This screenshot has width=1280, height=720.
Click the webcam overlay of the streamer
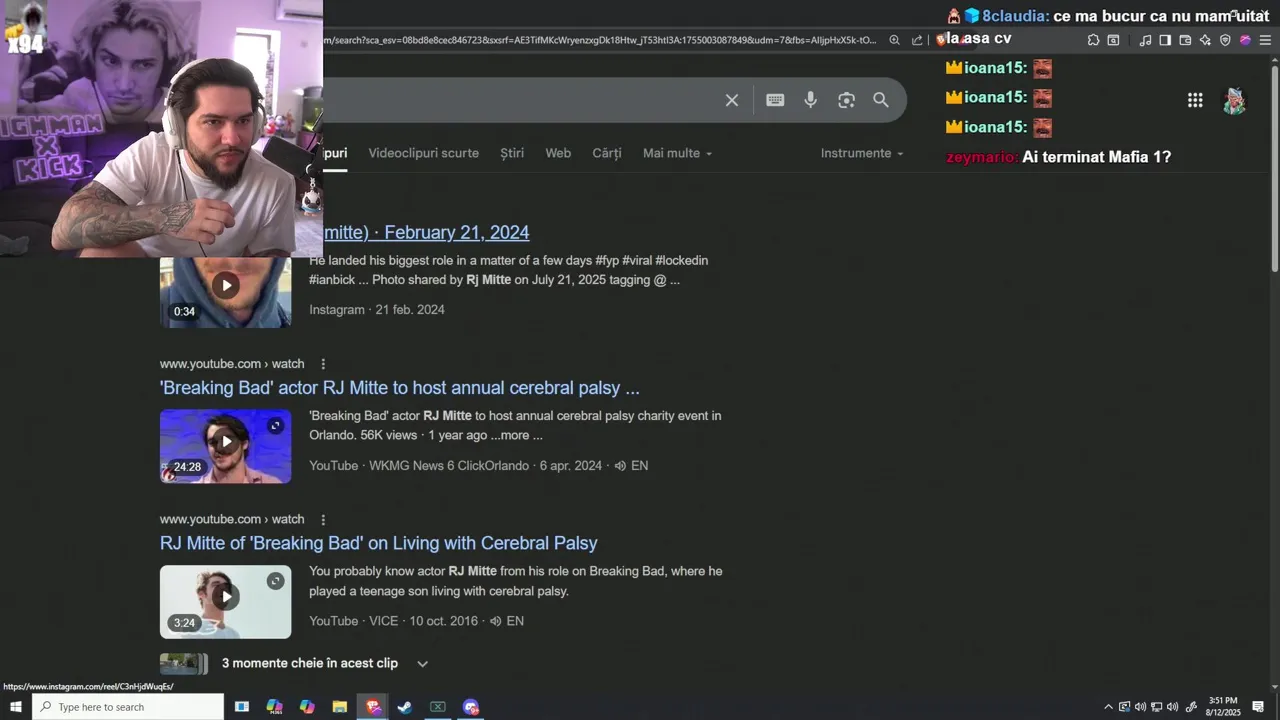pyautogui.click(x=161, y=128)
